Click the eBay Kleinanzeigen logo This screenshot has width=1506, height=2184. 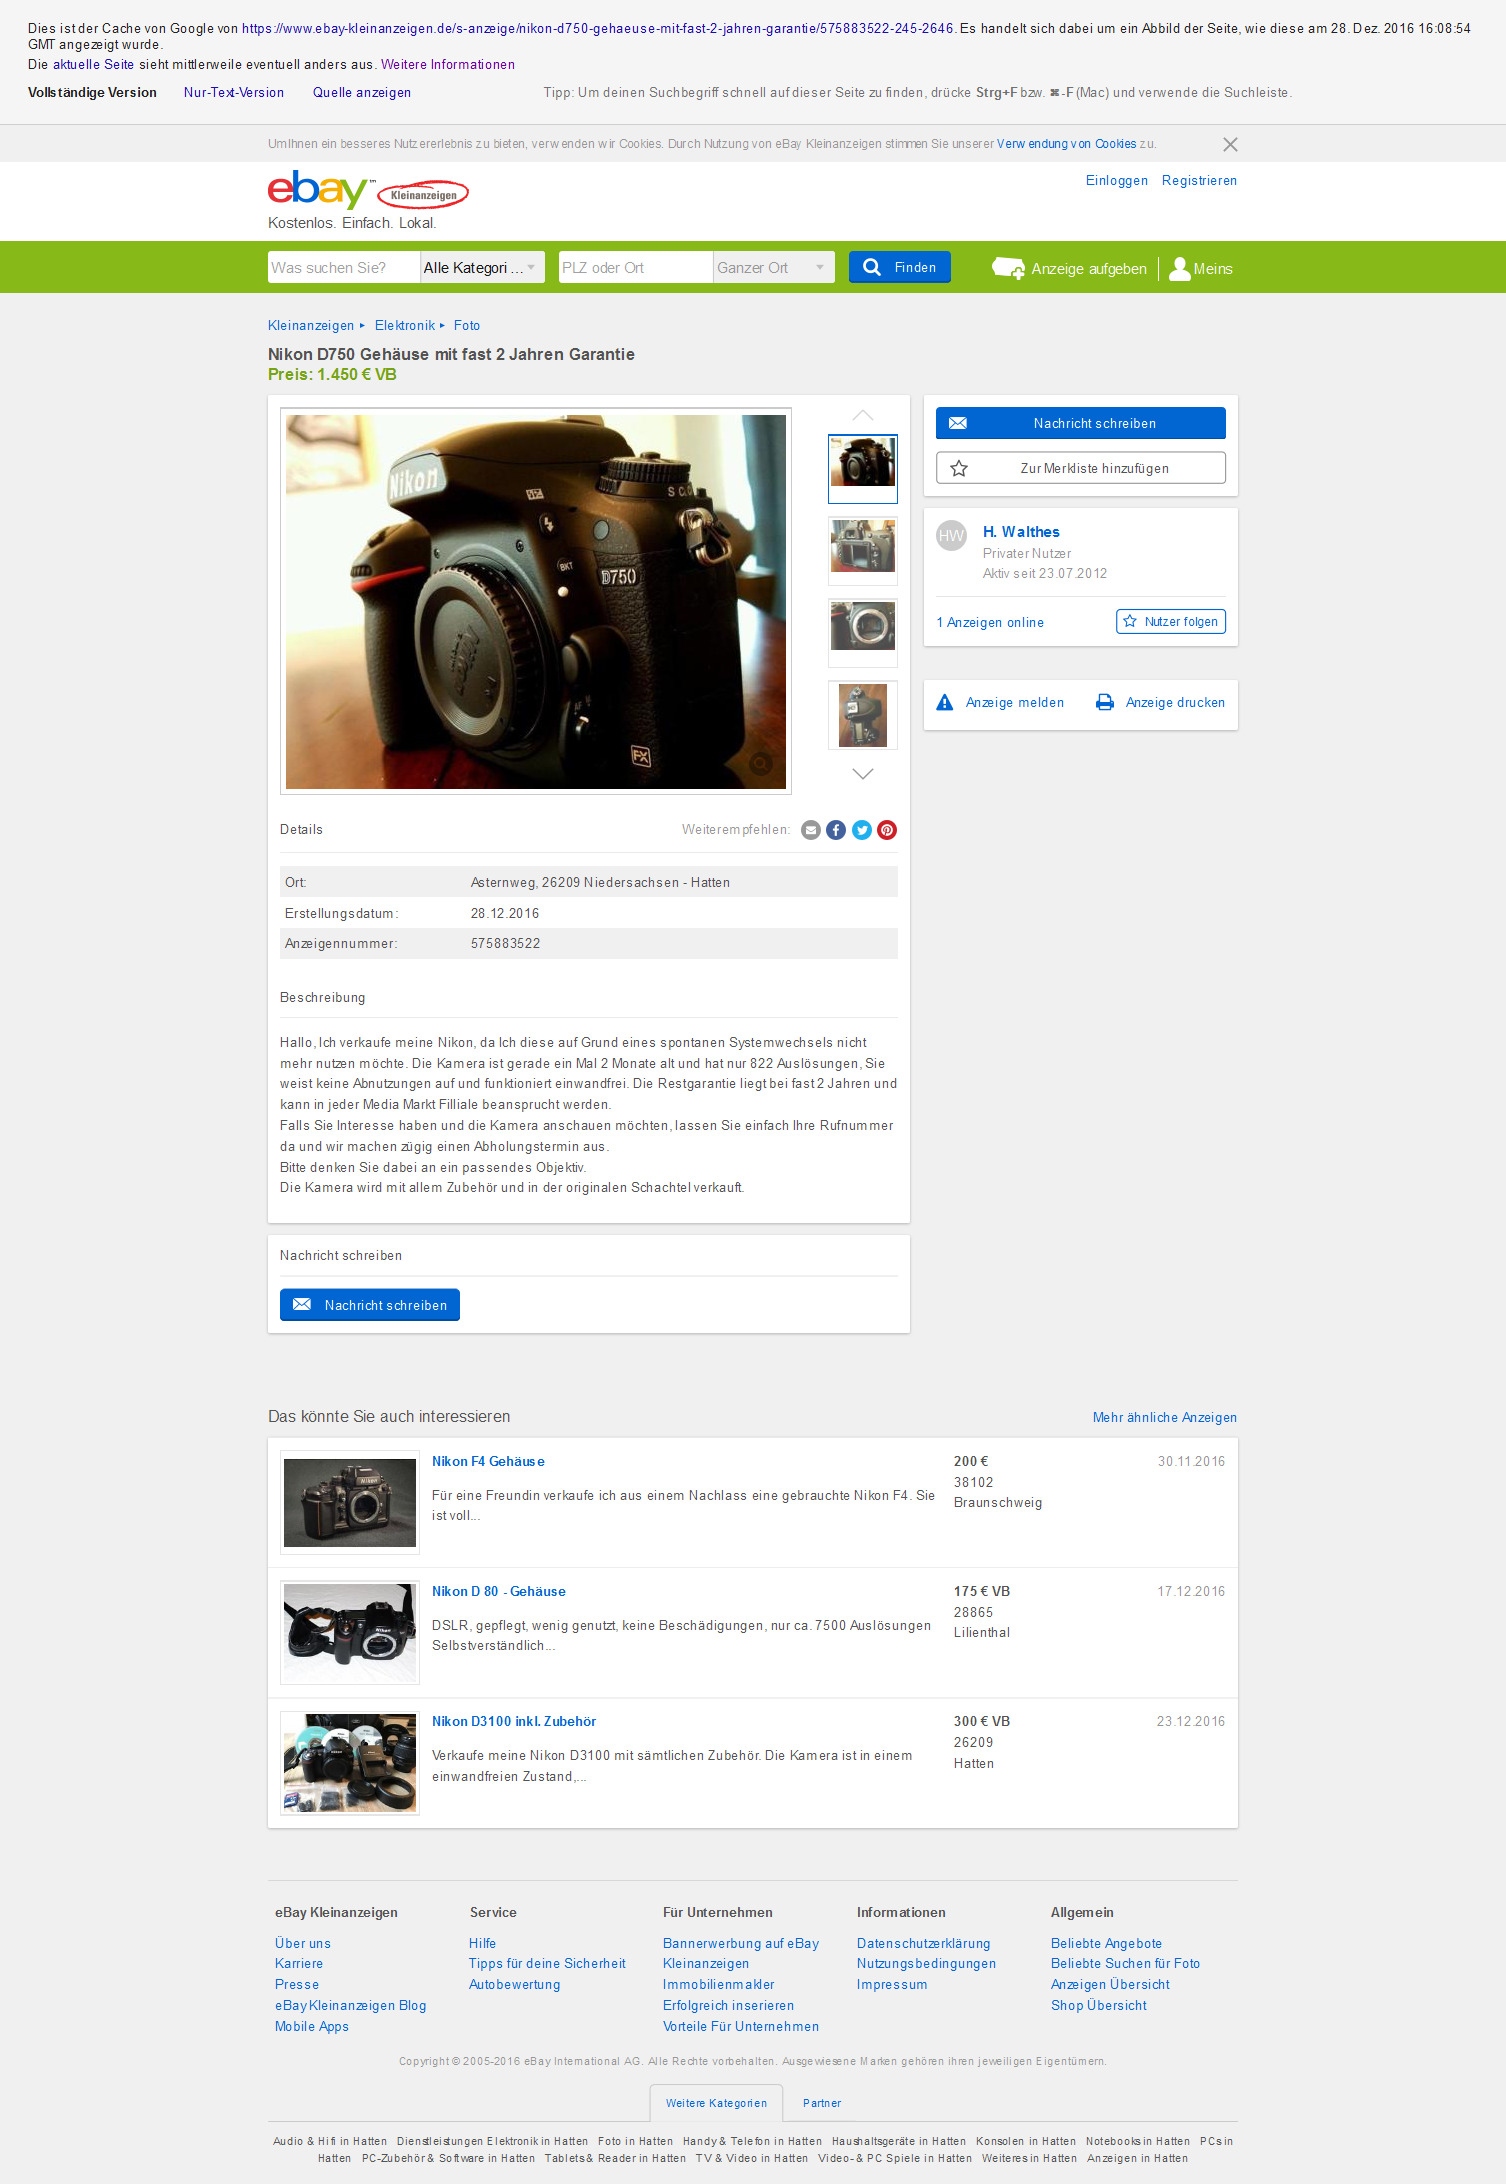367,190
